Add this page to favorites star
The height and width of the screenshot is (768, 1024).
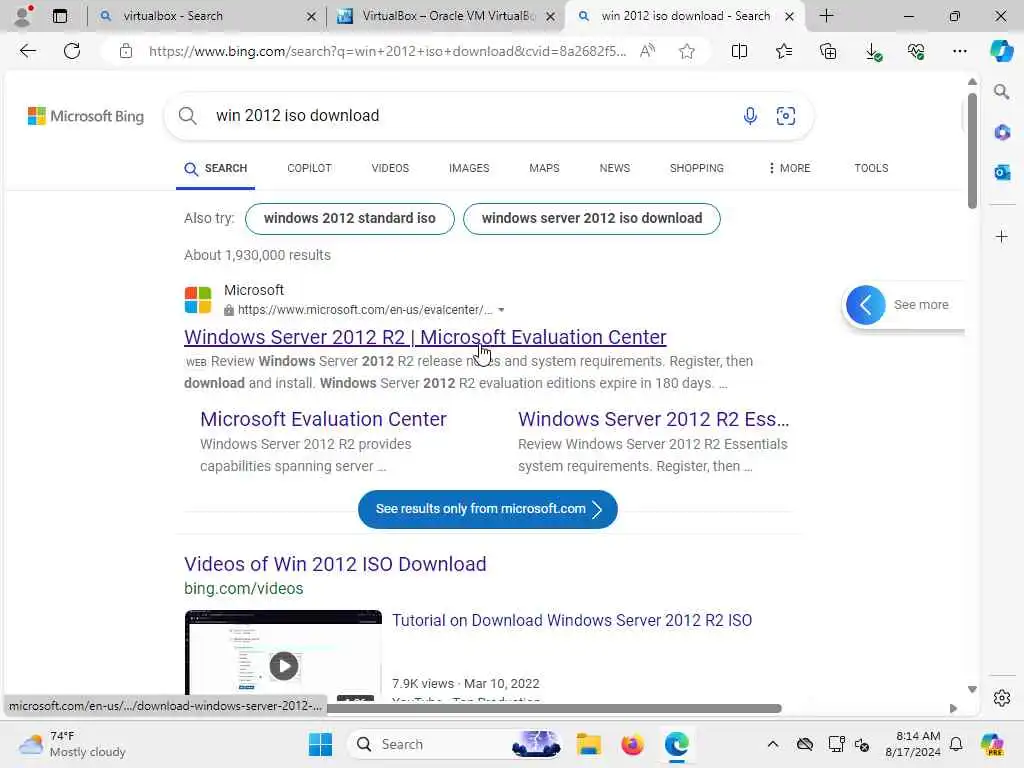[686, 51]
